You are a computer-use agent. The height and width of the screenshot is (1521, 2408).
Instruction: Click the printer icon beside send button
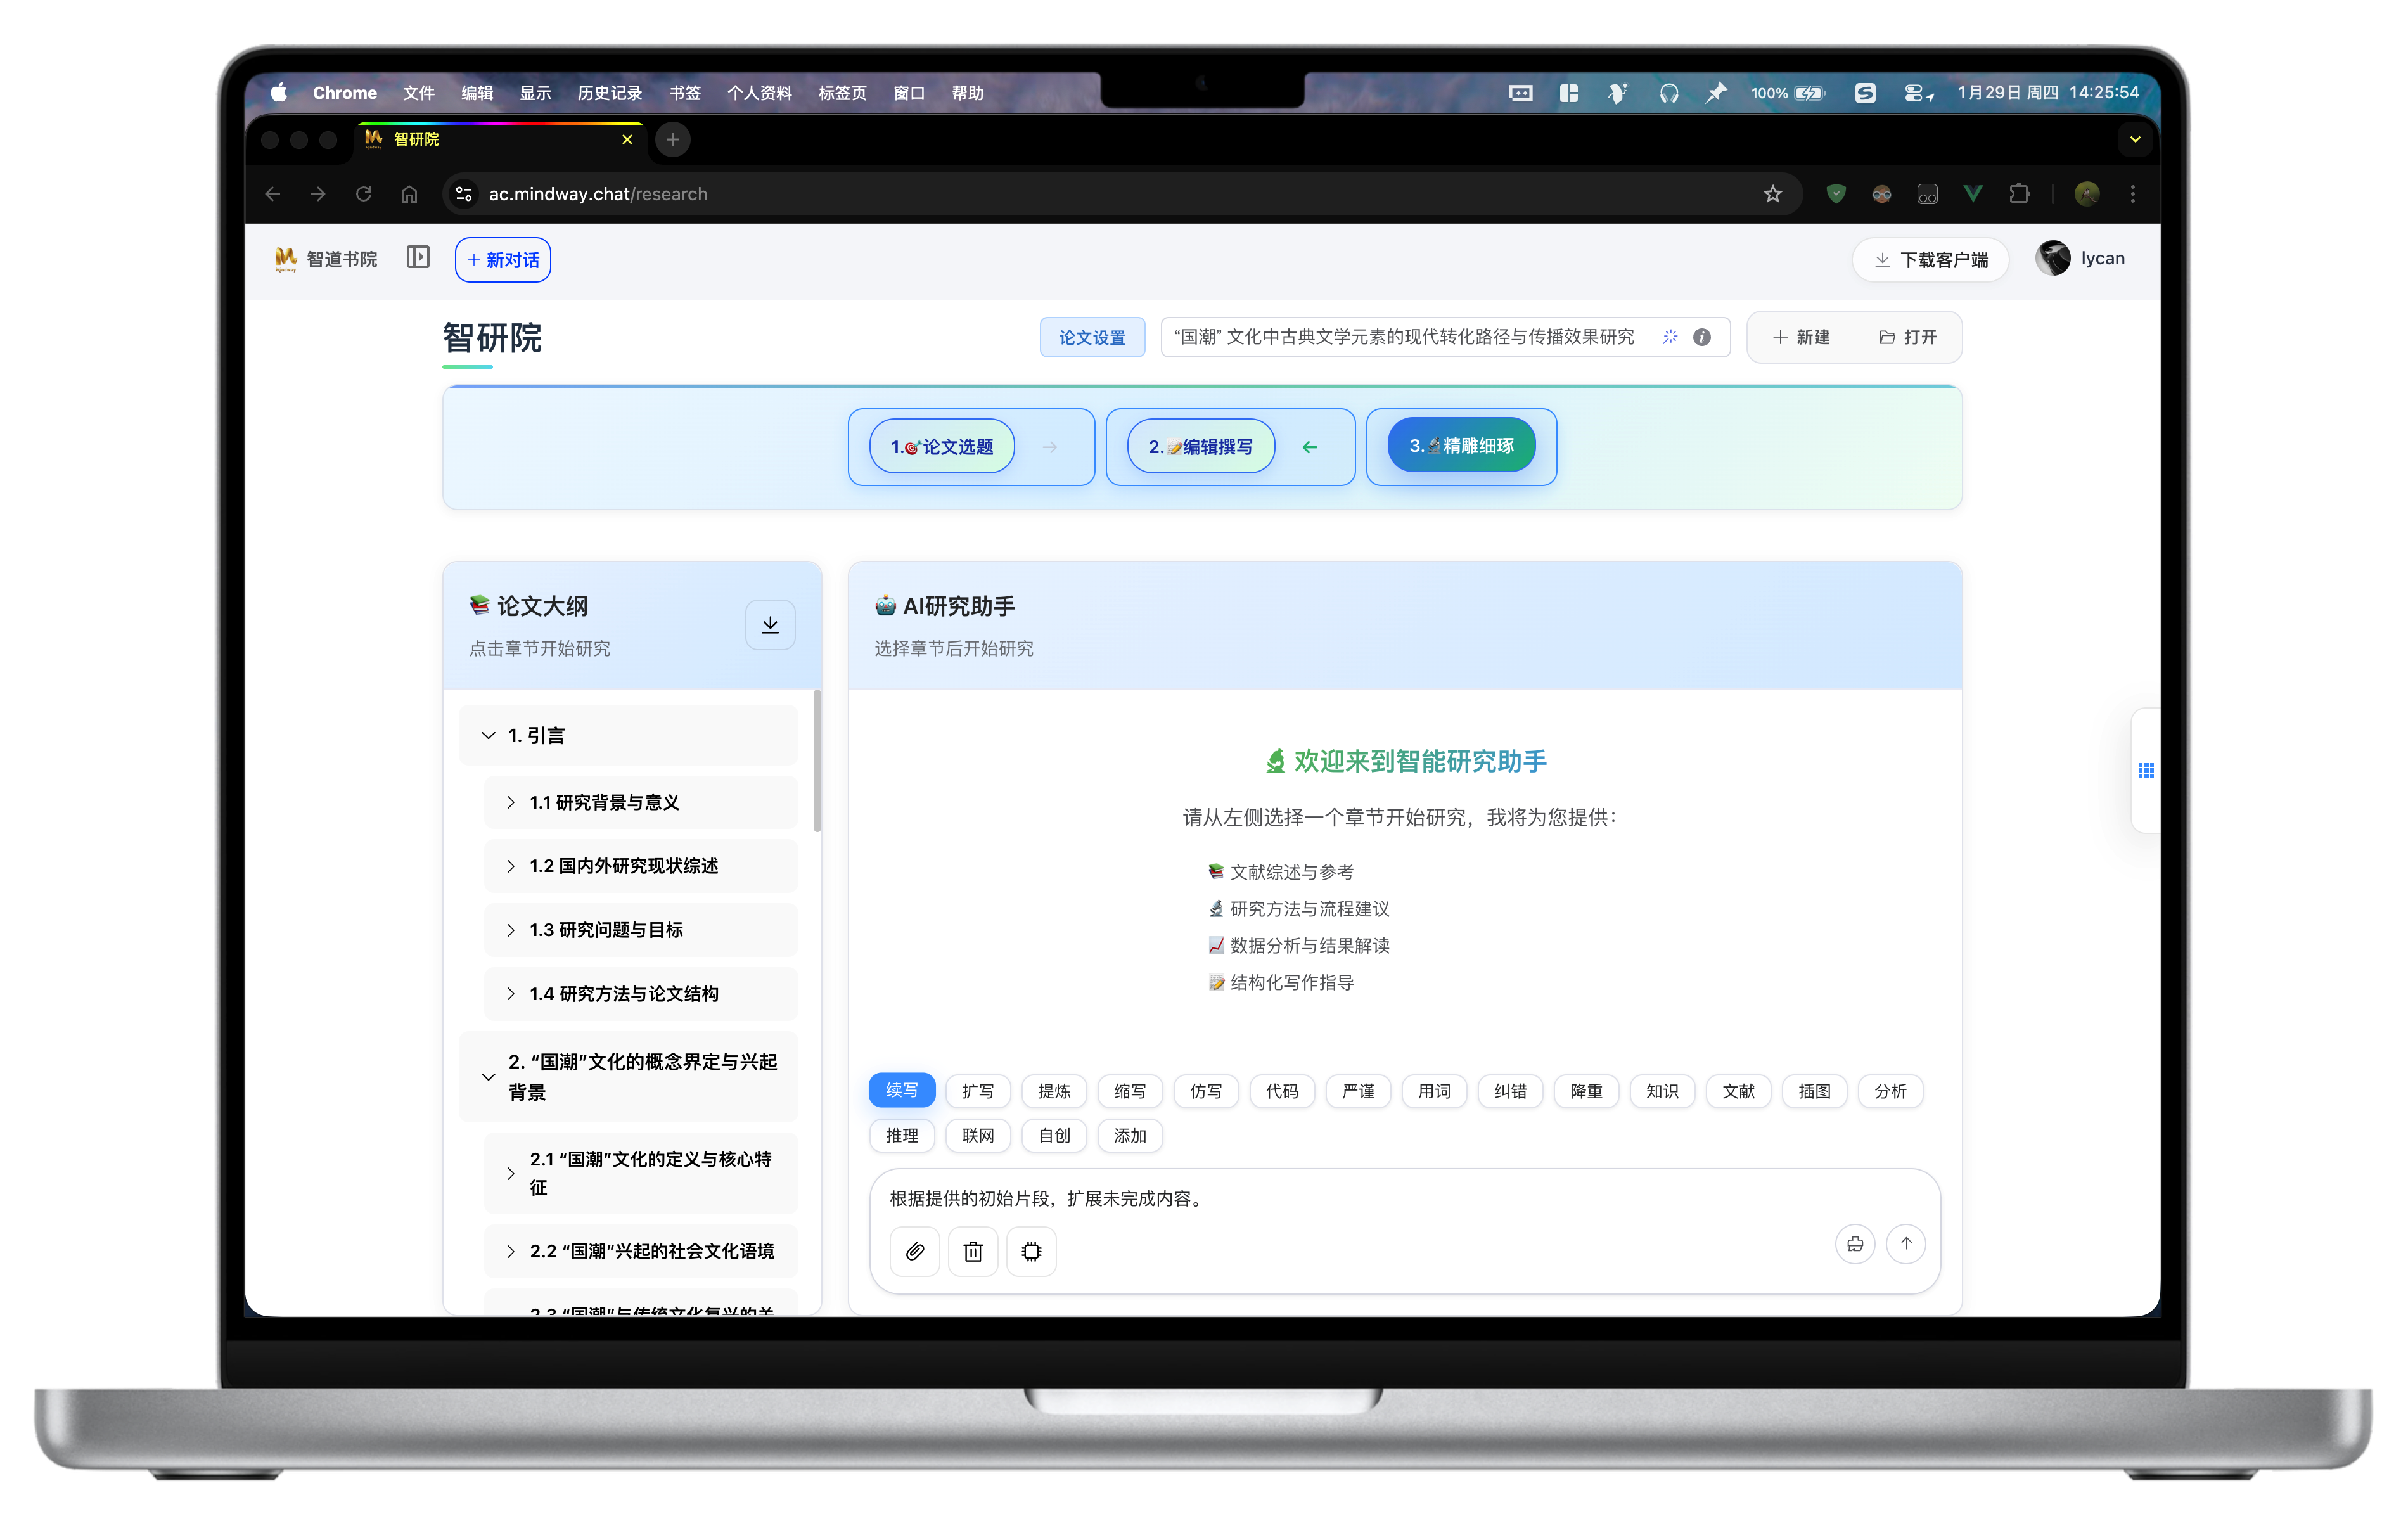[1855, 1243]
